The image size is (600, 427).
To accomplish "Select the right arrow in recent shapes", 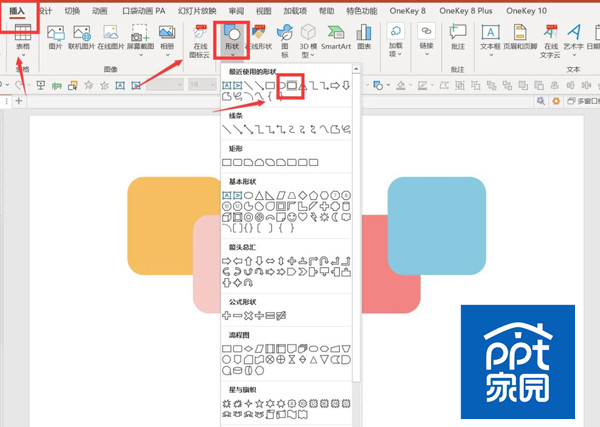I will coord(335,85).
